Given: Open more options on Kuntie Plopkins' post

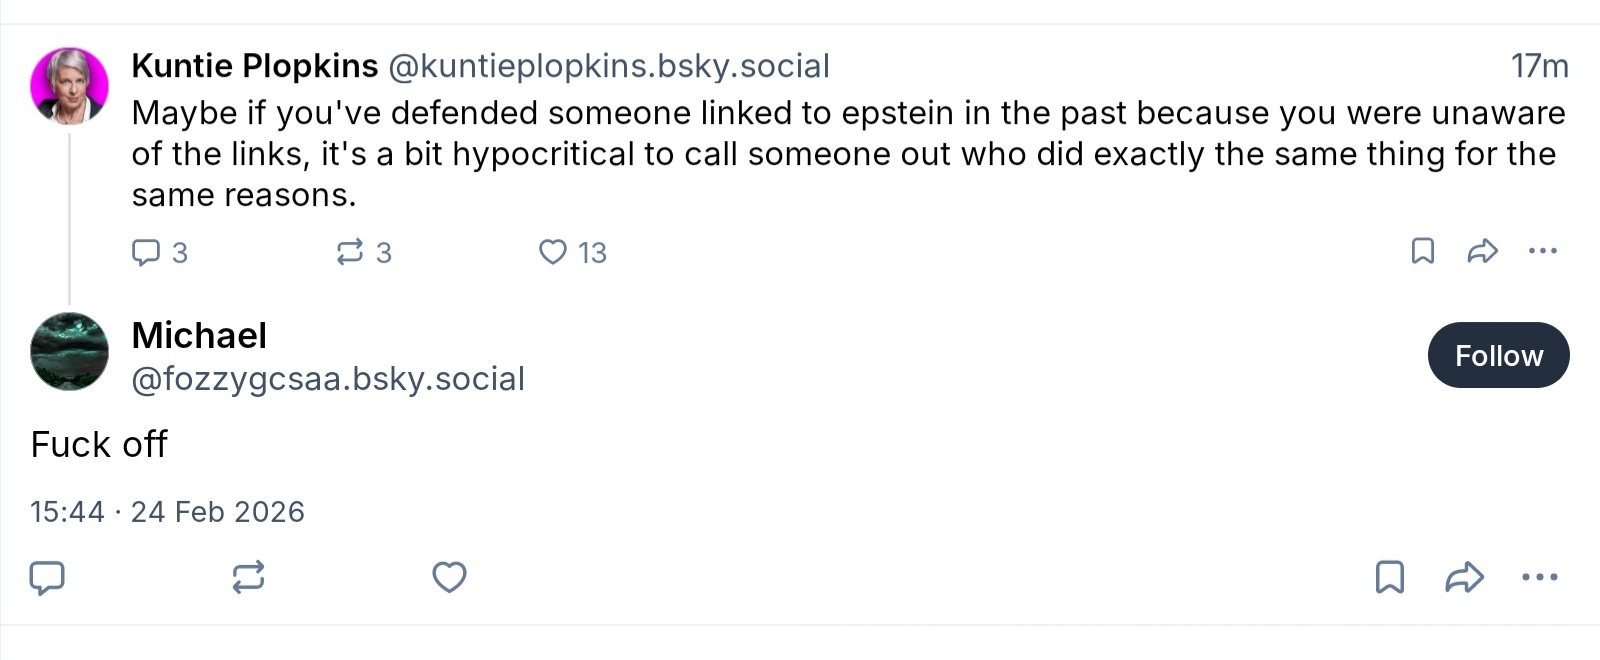Looking at the screenshot, I should (1542, 251).
